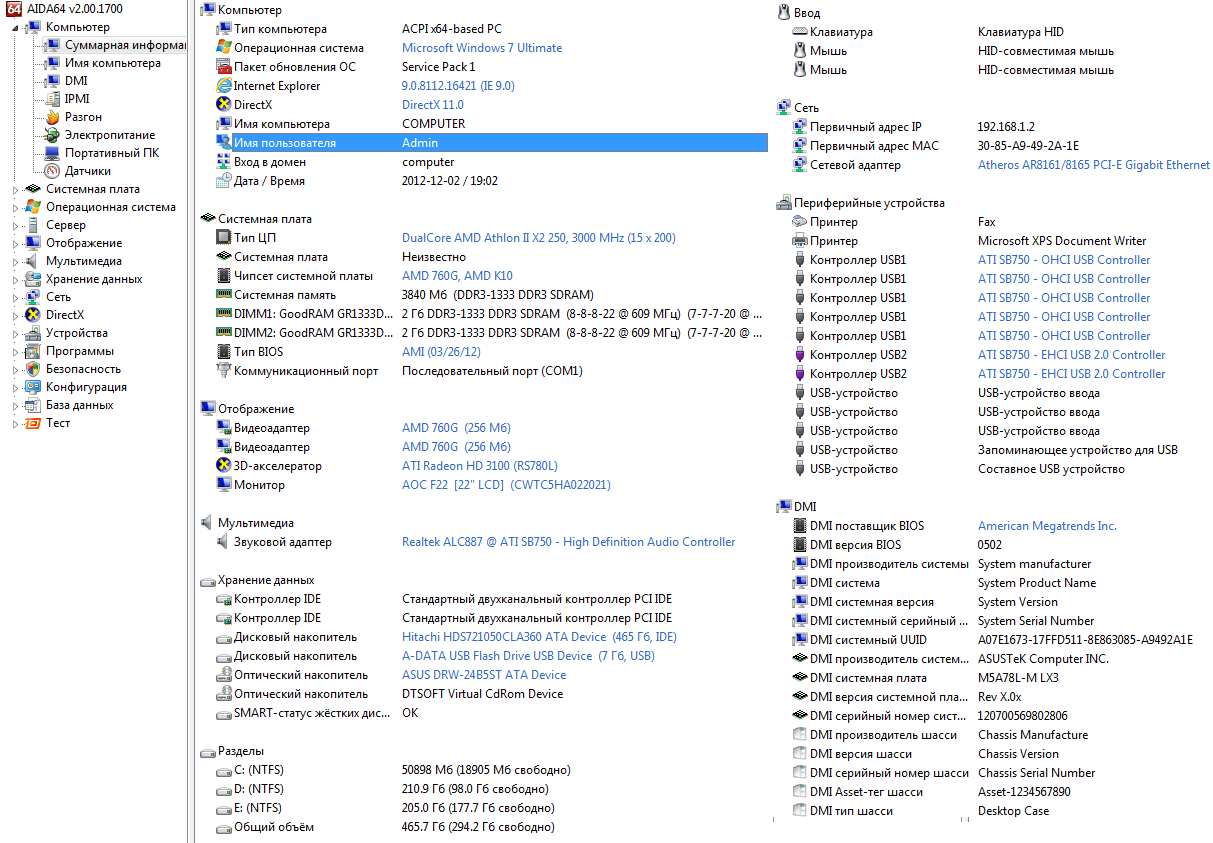Viewport: 1213px width, 843px height.
Task: Expand the Программы tree node
Action: [x=16, y=351]
